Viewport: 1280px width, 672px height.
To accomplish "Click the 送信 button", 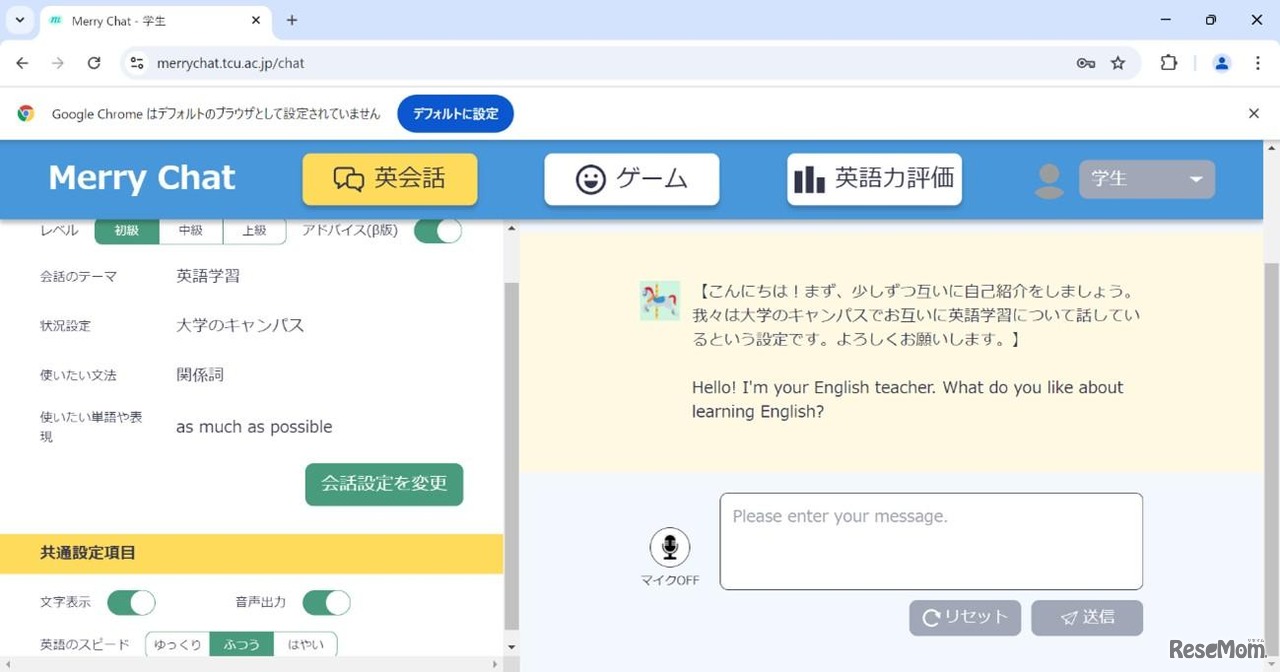I will click(x=1087, y=617).
